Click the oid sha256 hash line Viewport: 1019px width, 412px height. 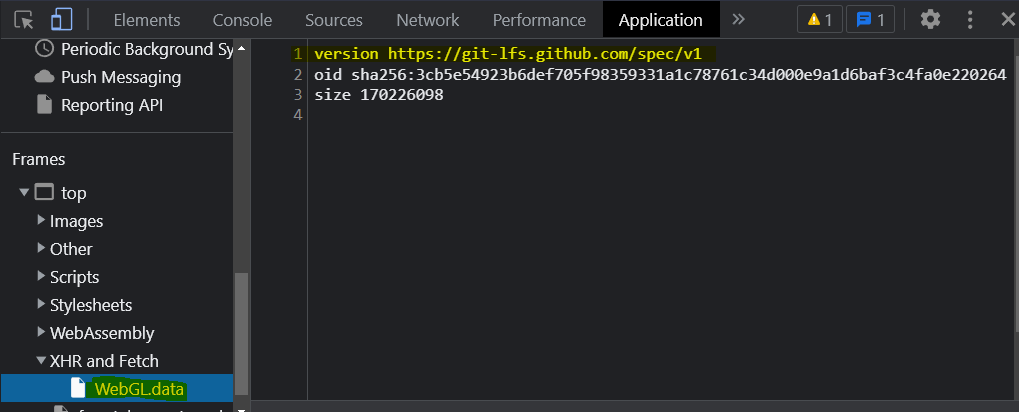click(660, 75)
